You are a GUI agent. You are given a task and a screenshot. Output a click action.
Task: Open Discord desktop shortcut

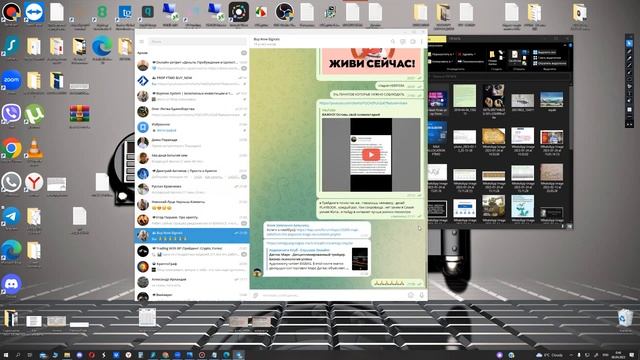(x=11, y=285)
